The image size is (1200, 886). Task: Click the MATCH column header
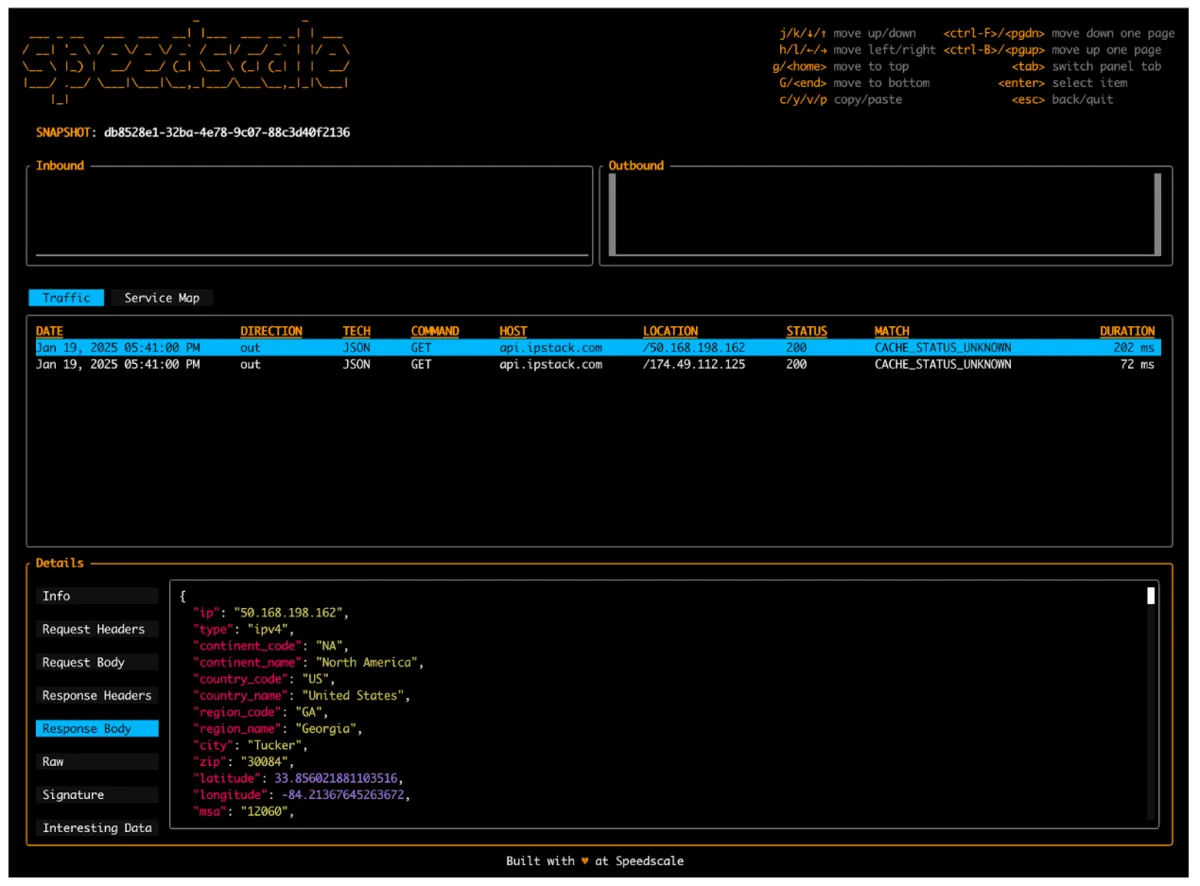click(891, 330)
